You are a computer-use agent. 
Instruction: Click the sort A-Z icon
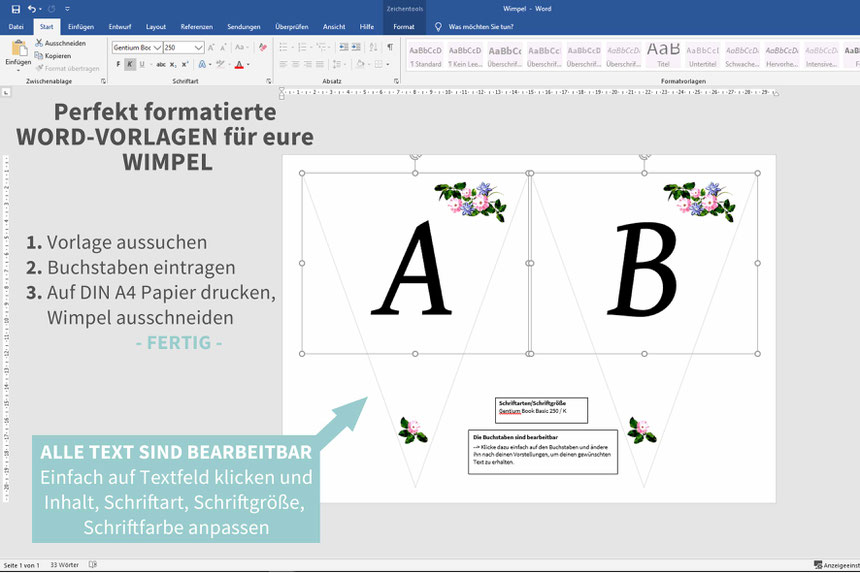[374, 47]
